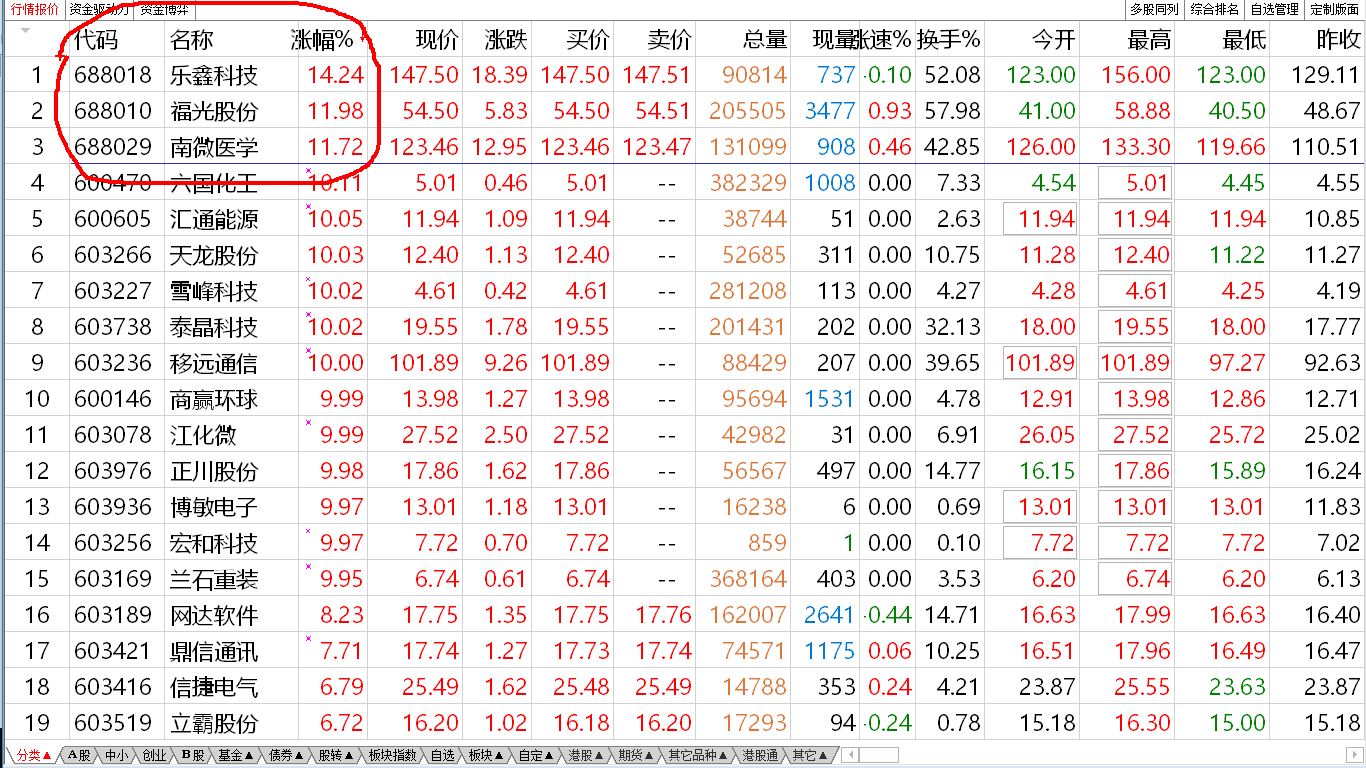Click the 总量 column header
This screenshot has width=1366, height=768.
pyautogui.click(x=765, y=40)
